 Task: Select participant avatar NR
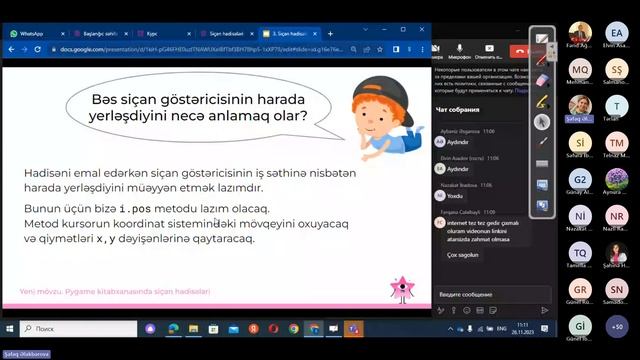(x=617, y=216)
